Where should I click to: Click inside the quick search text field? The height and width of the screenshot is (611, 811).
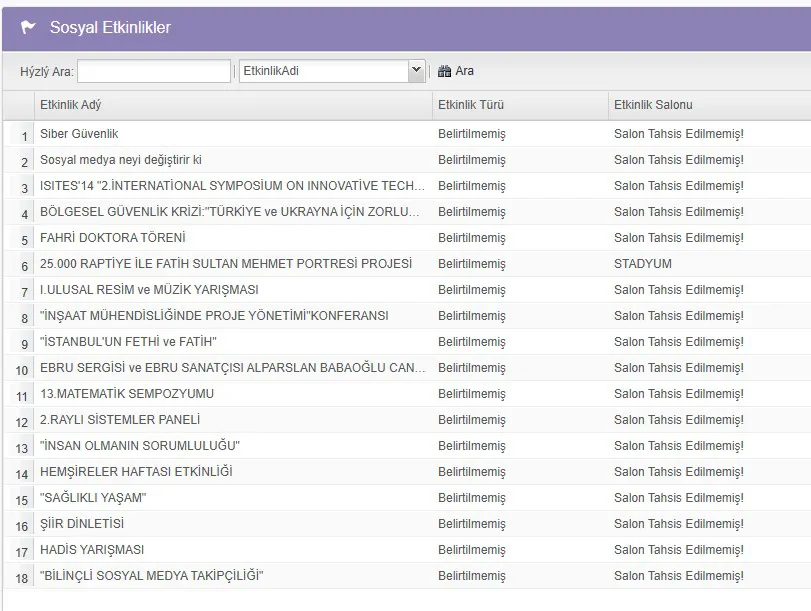click(x=153, y=71)
